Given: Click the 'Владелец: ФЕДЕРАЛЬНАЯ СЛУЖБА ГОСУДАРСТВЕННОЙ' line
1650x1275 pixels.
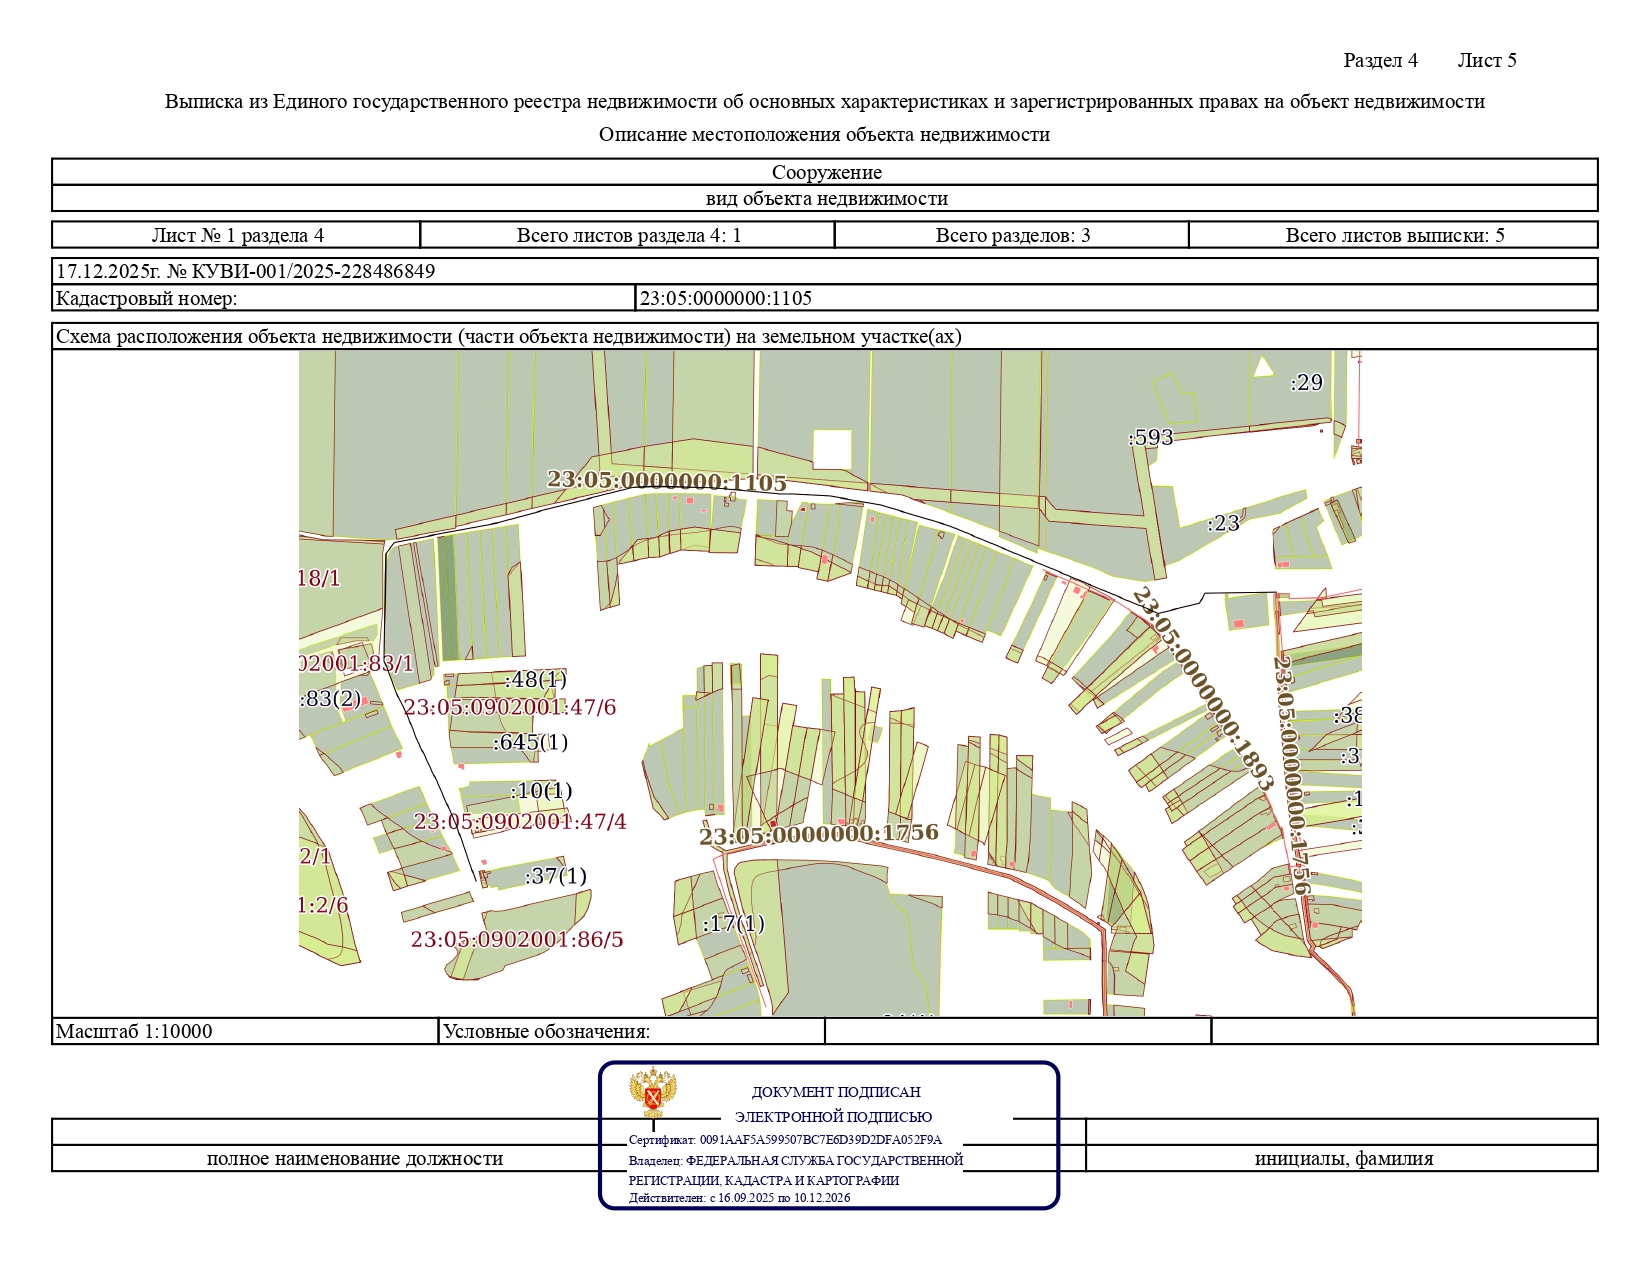Looking at the screenshot, I should click(796, 1160).
